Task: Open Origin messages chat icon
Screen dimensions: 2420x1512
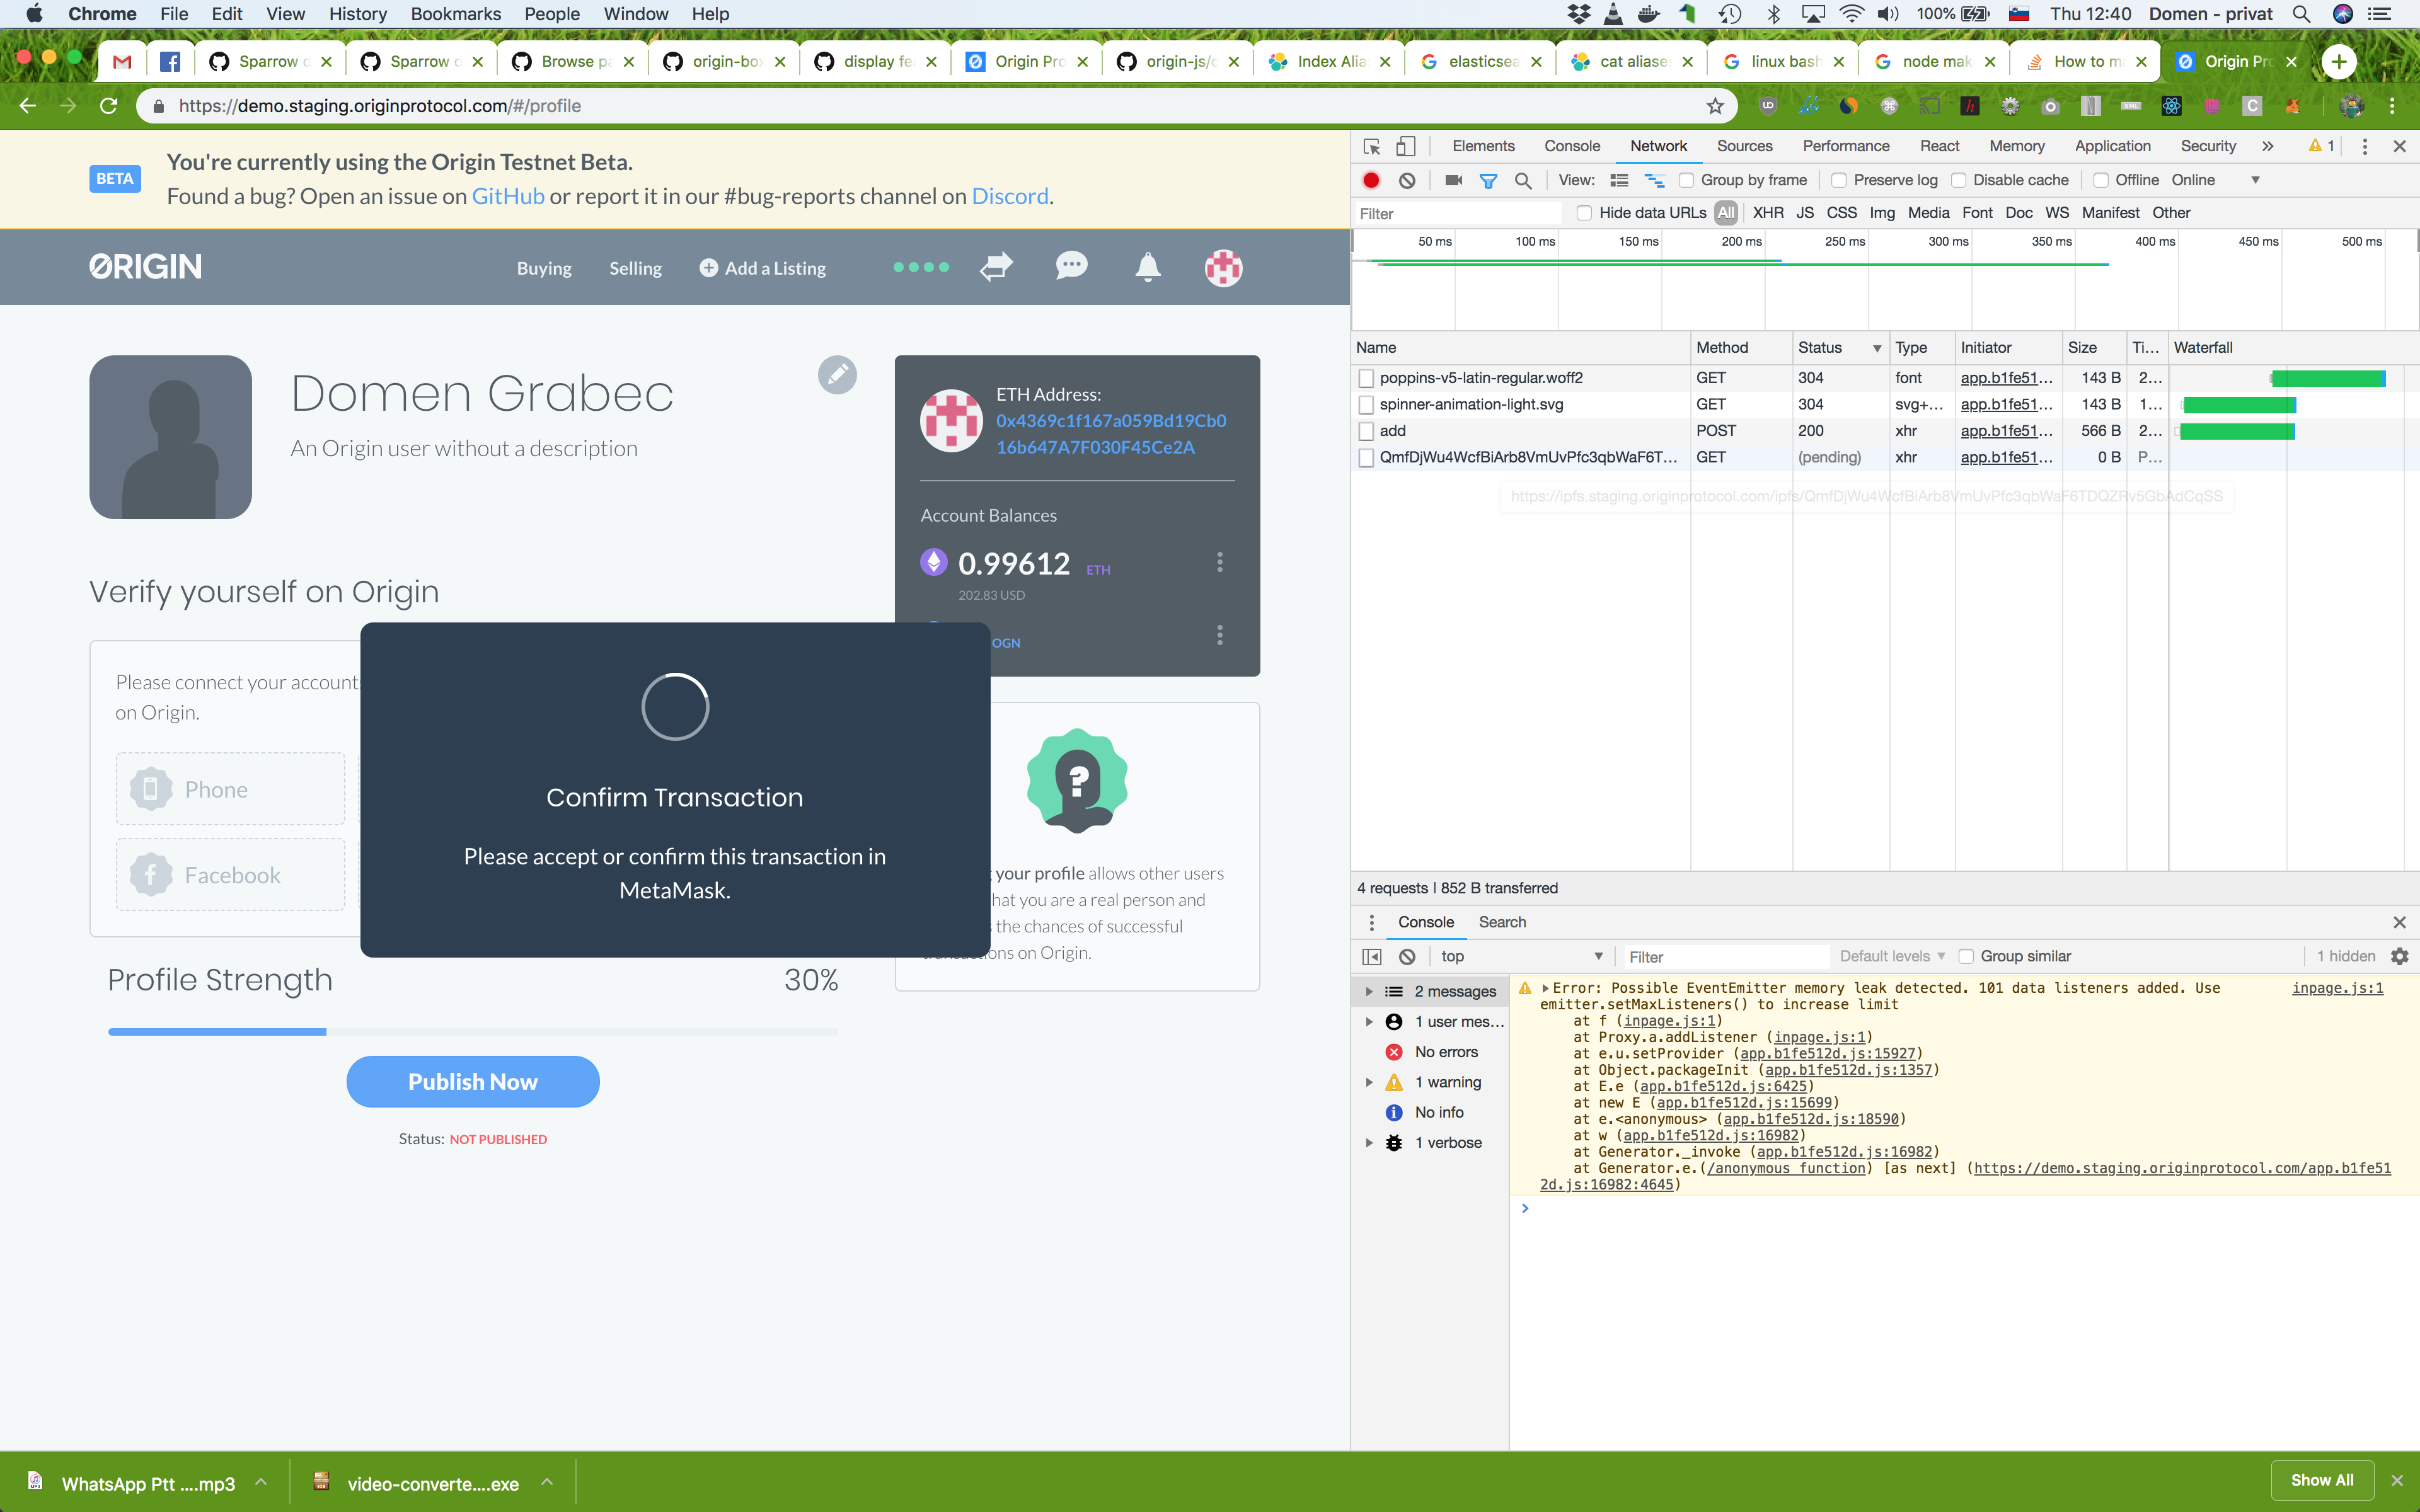Action: [1071, 266]
